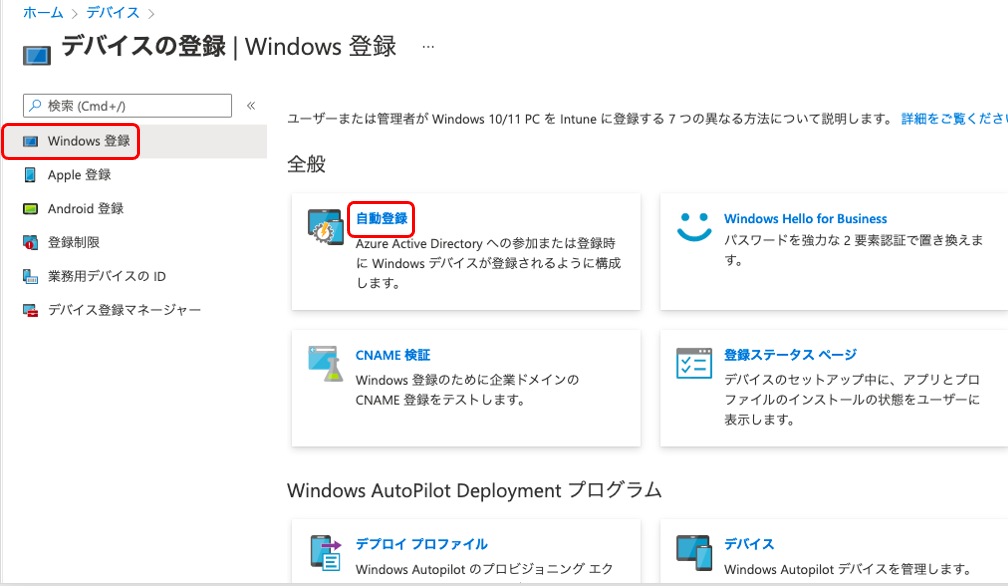Click the 全般 section heading
Viewport: 1008px width, 586px height.
tap(306, 164)
